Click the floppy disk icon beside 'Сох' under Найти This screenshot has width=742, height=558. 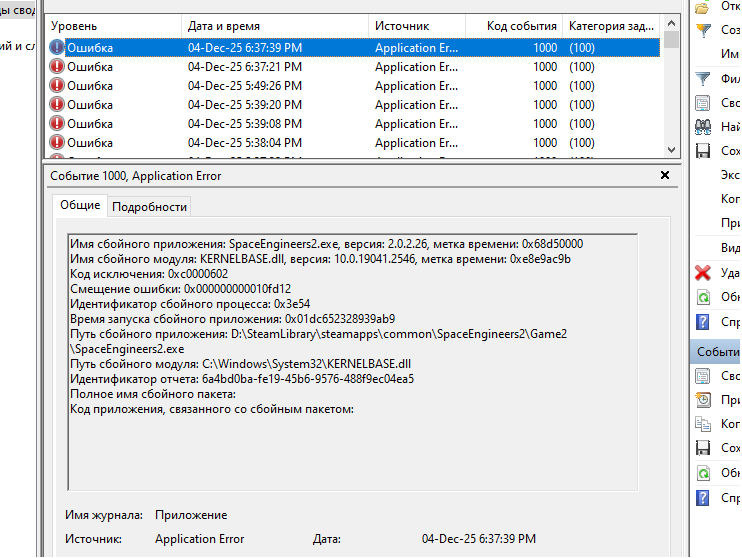[x=704, y=151]
